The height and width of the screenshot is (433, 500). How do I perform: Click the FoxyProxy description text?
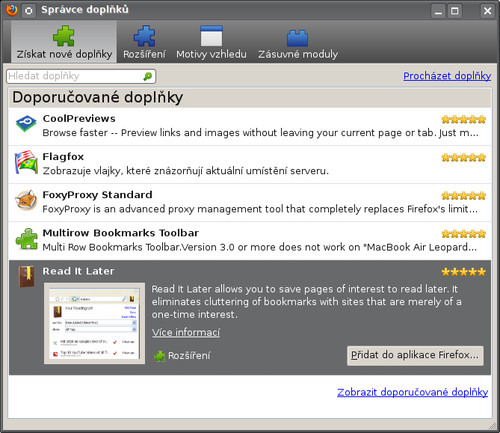(260, 209)
